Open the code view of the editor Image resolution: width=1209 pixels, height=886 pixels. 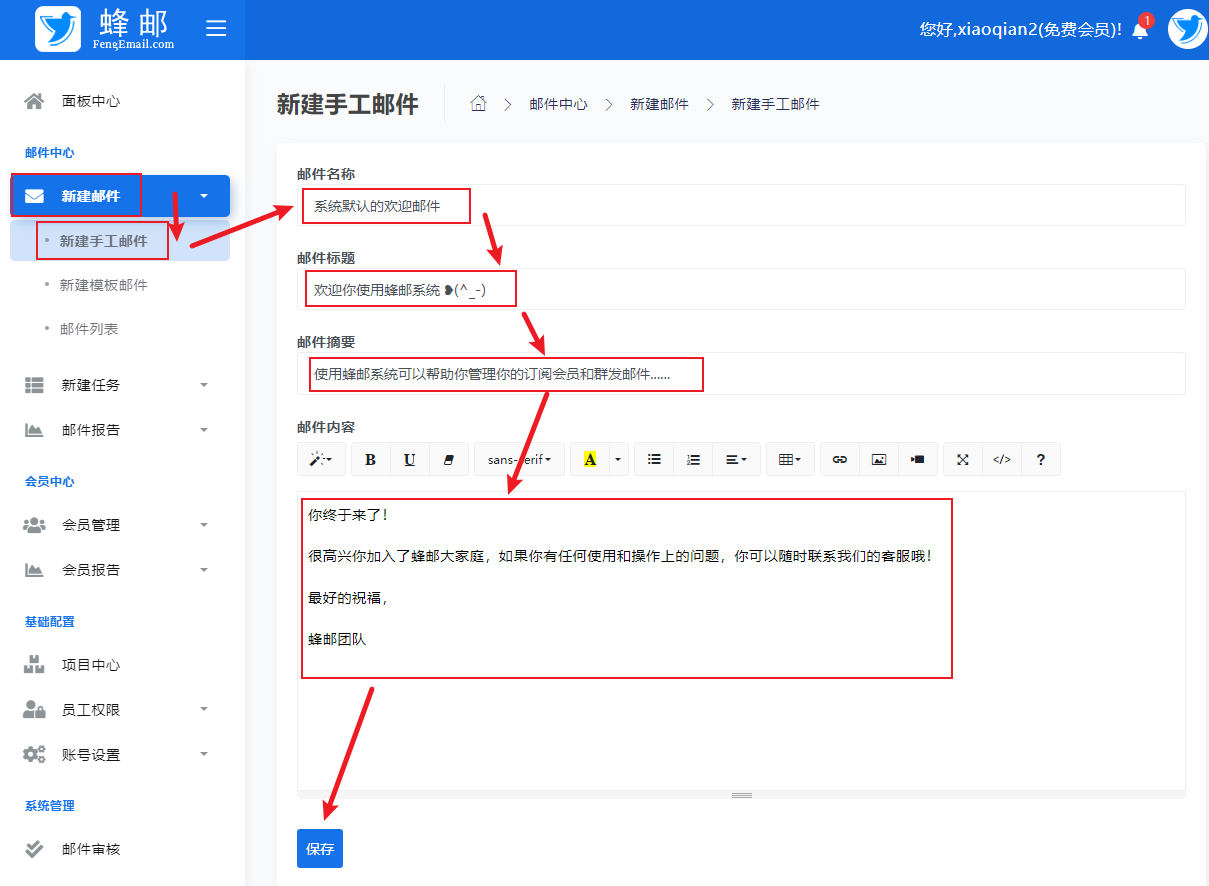tap(1002, 459)
